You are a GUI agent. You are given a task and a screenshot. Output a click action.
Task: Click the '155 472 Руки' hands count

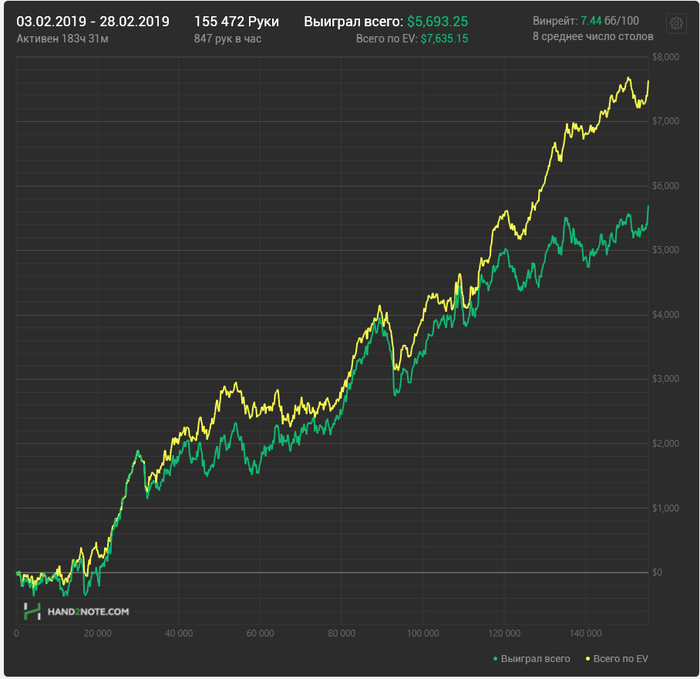236,21
